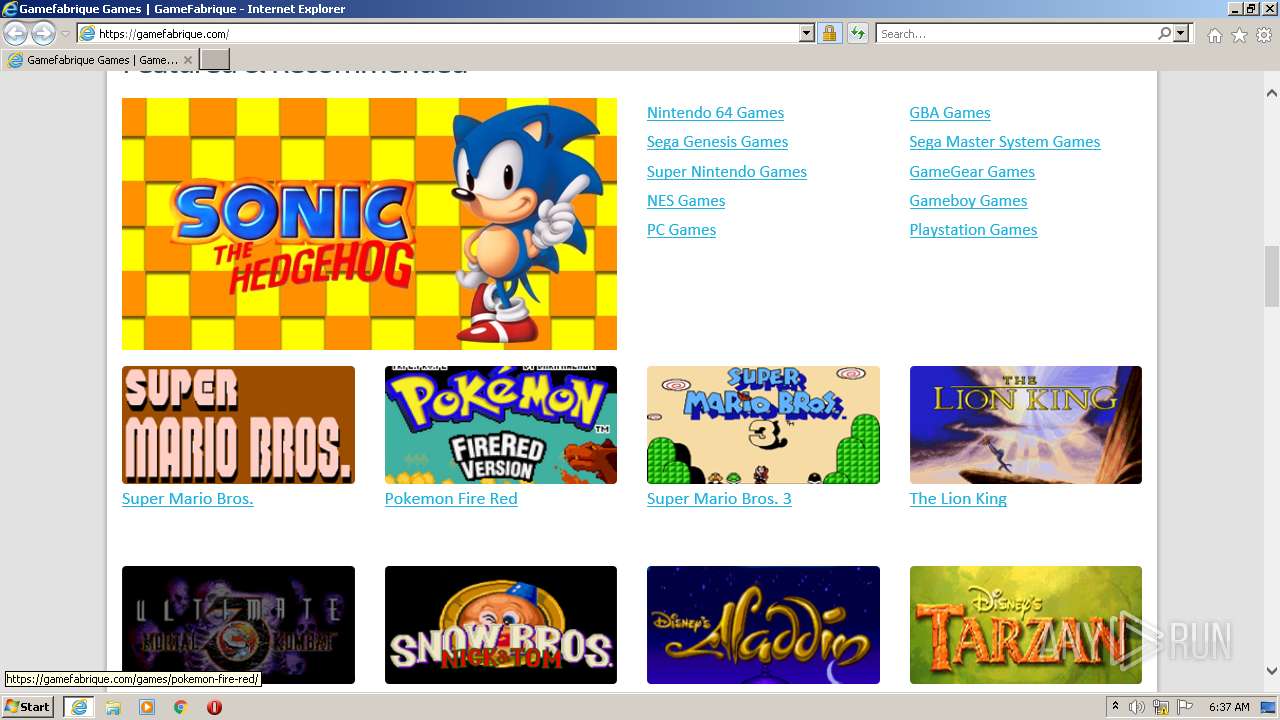1280x720 pixels.
Task: Open Action Center flag tray icon
Action: [1184, 707]
